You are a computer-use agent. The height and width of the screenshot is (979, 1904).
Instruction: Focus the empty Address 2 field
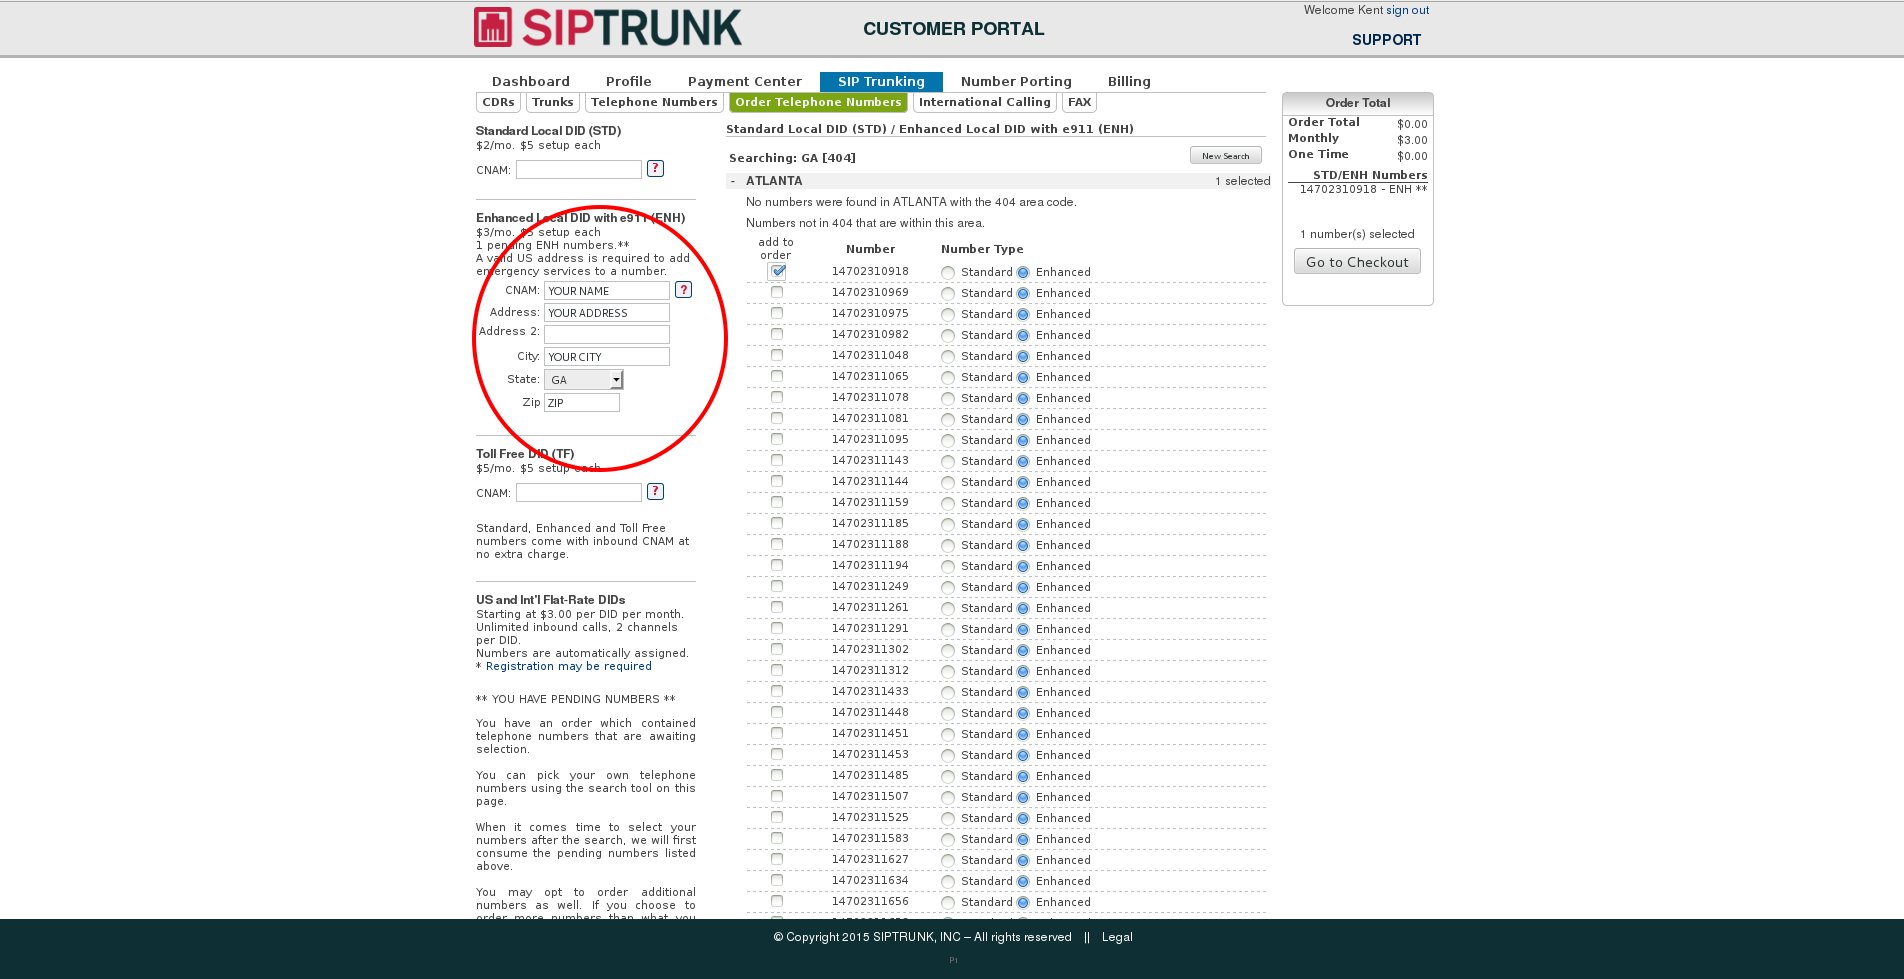pos(607,335)
